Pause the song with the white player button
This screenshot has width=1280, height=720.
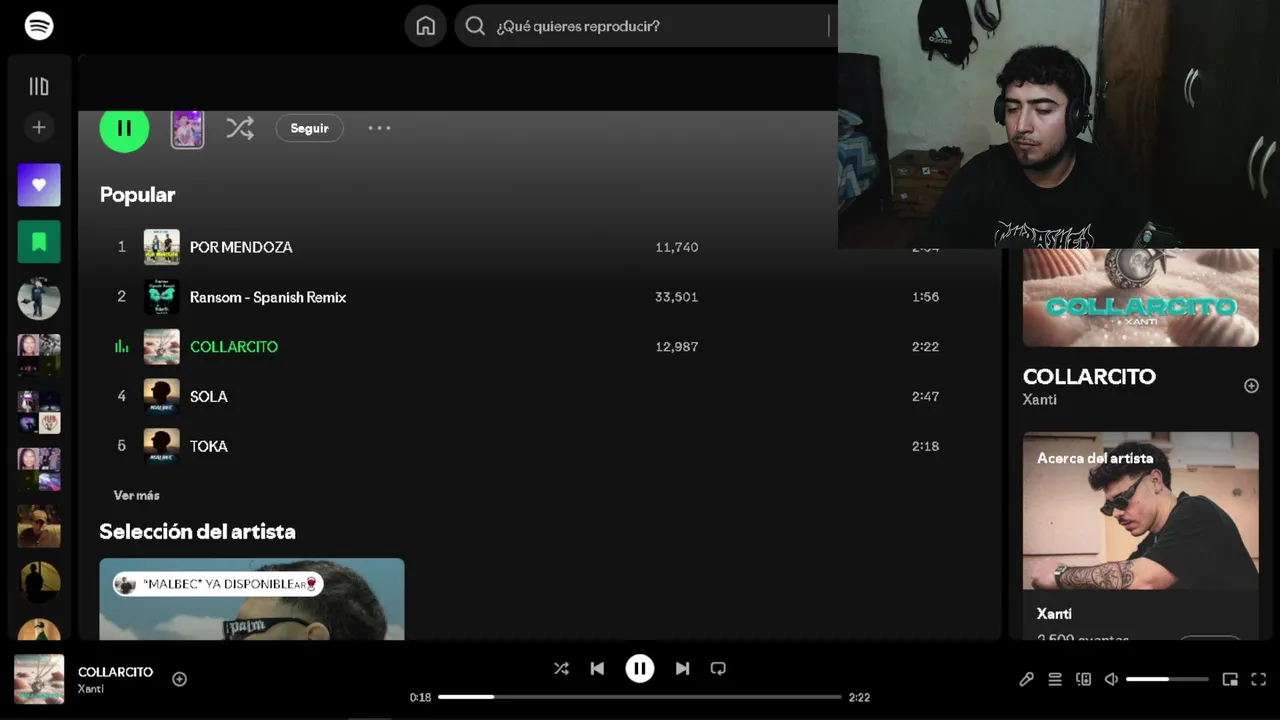(x=640, y=669)
